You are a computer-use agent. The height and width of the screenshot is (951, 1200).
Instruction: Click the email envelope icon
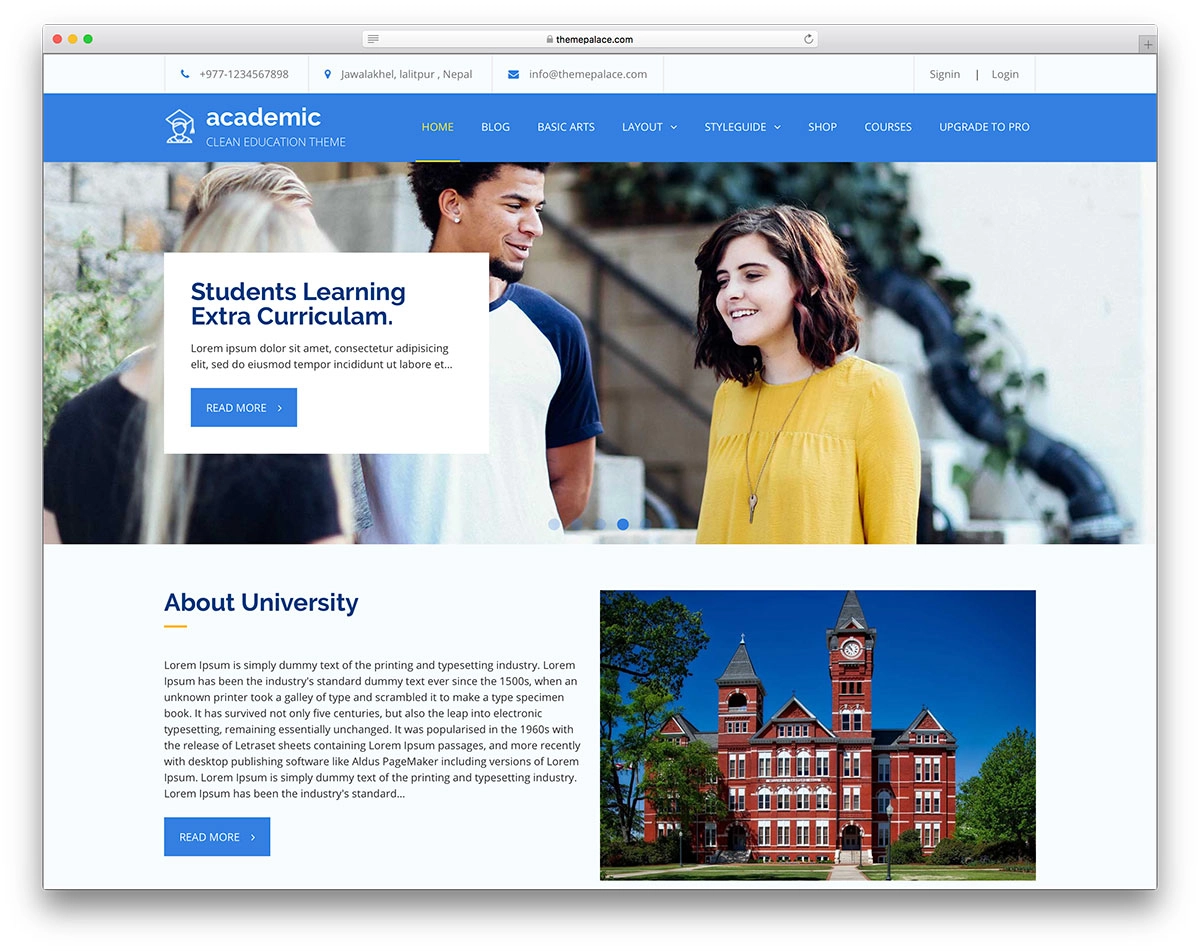pos(513,74)
